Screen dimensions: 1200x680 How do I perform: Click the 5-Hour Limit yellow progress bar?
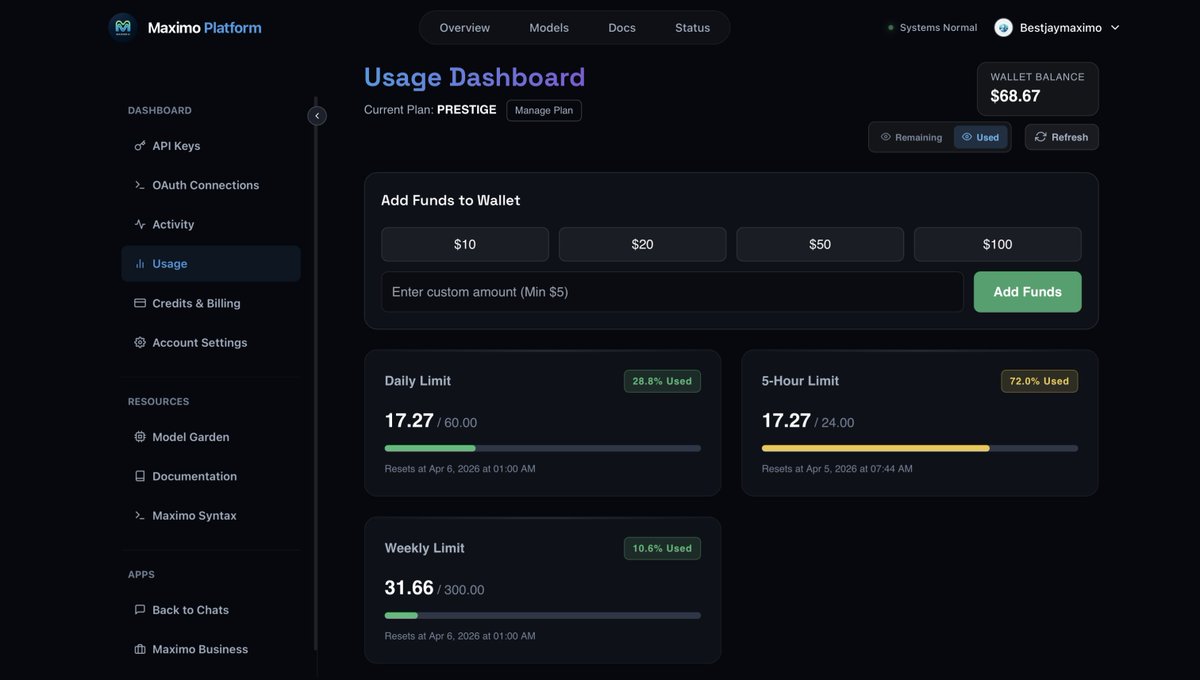[920, 448]
